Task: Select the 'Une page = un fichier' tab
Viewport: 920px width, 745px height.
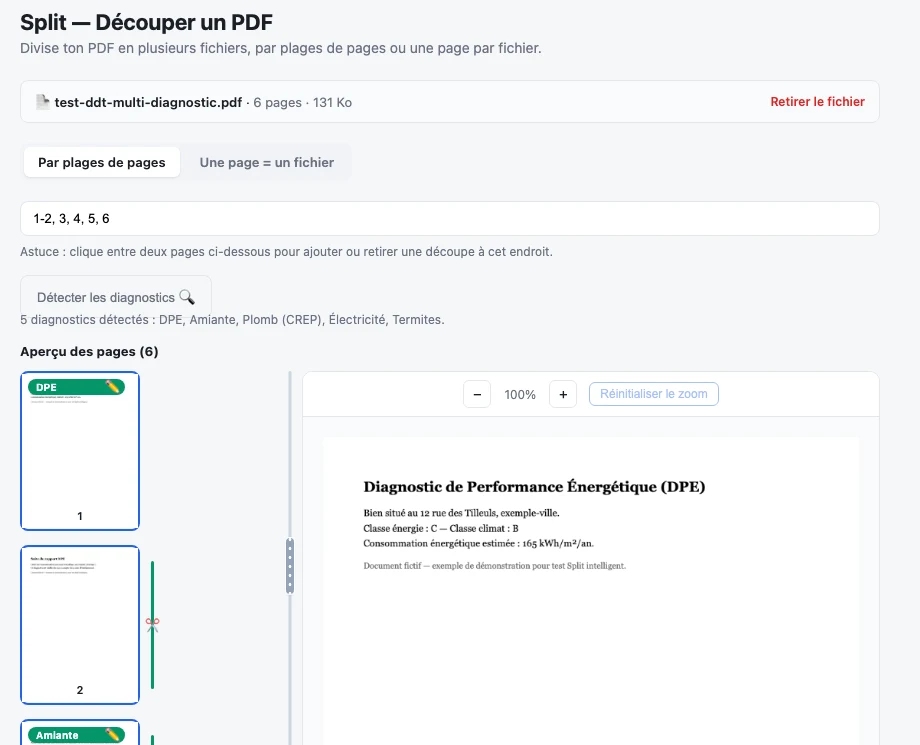Action: point(266,162)
